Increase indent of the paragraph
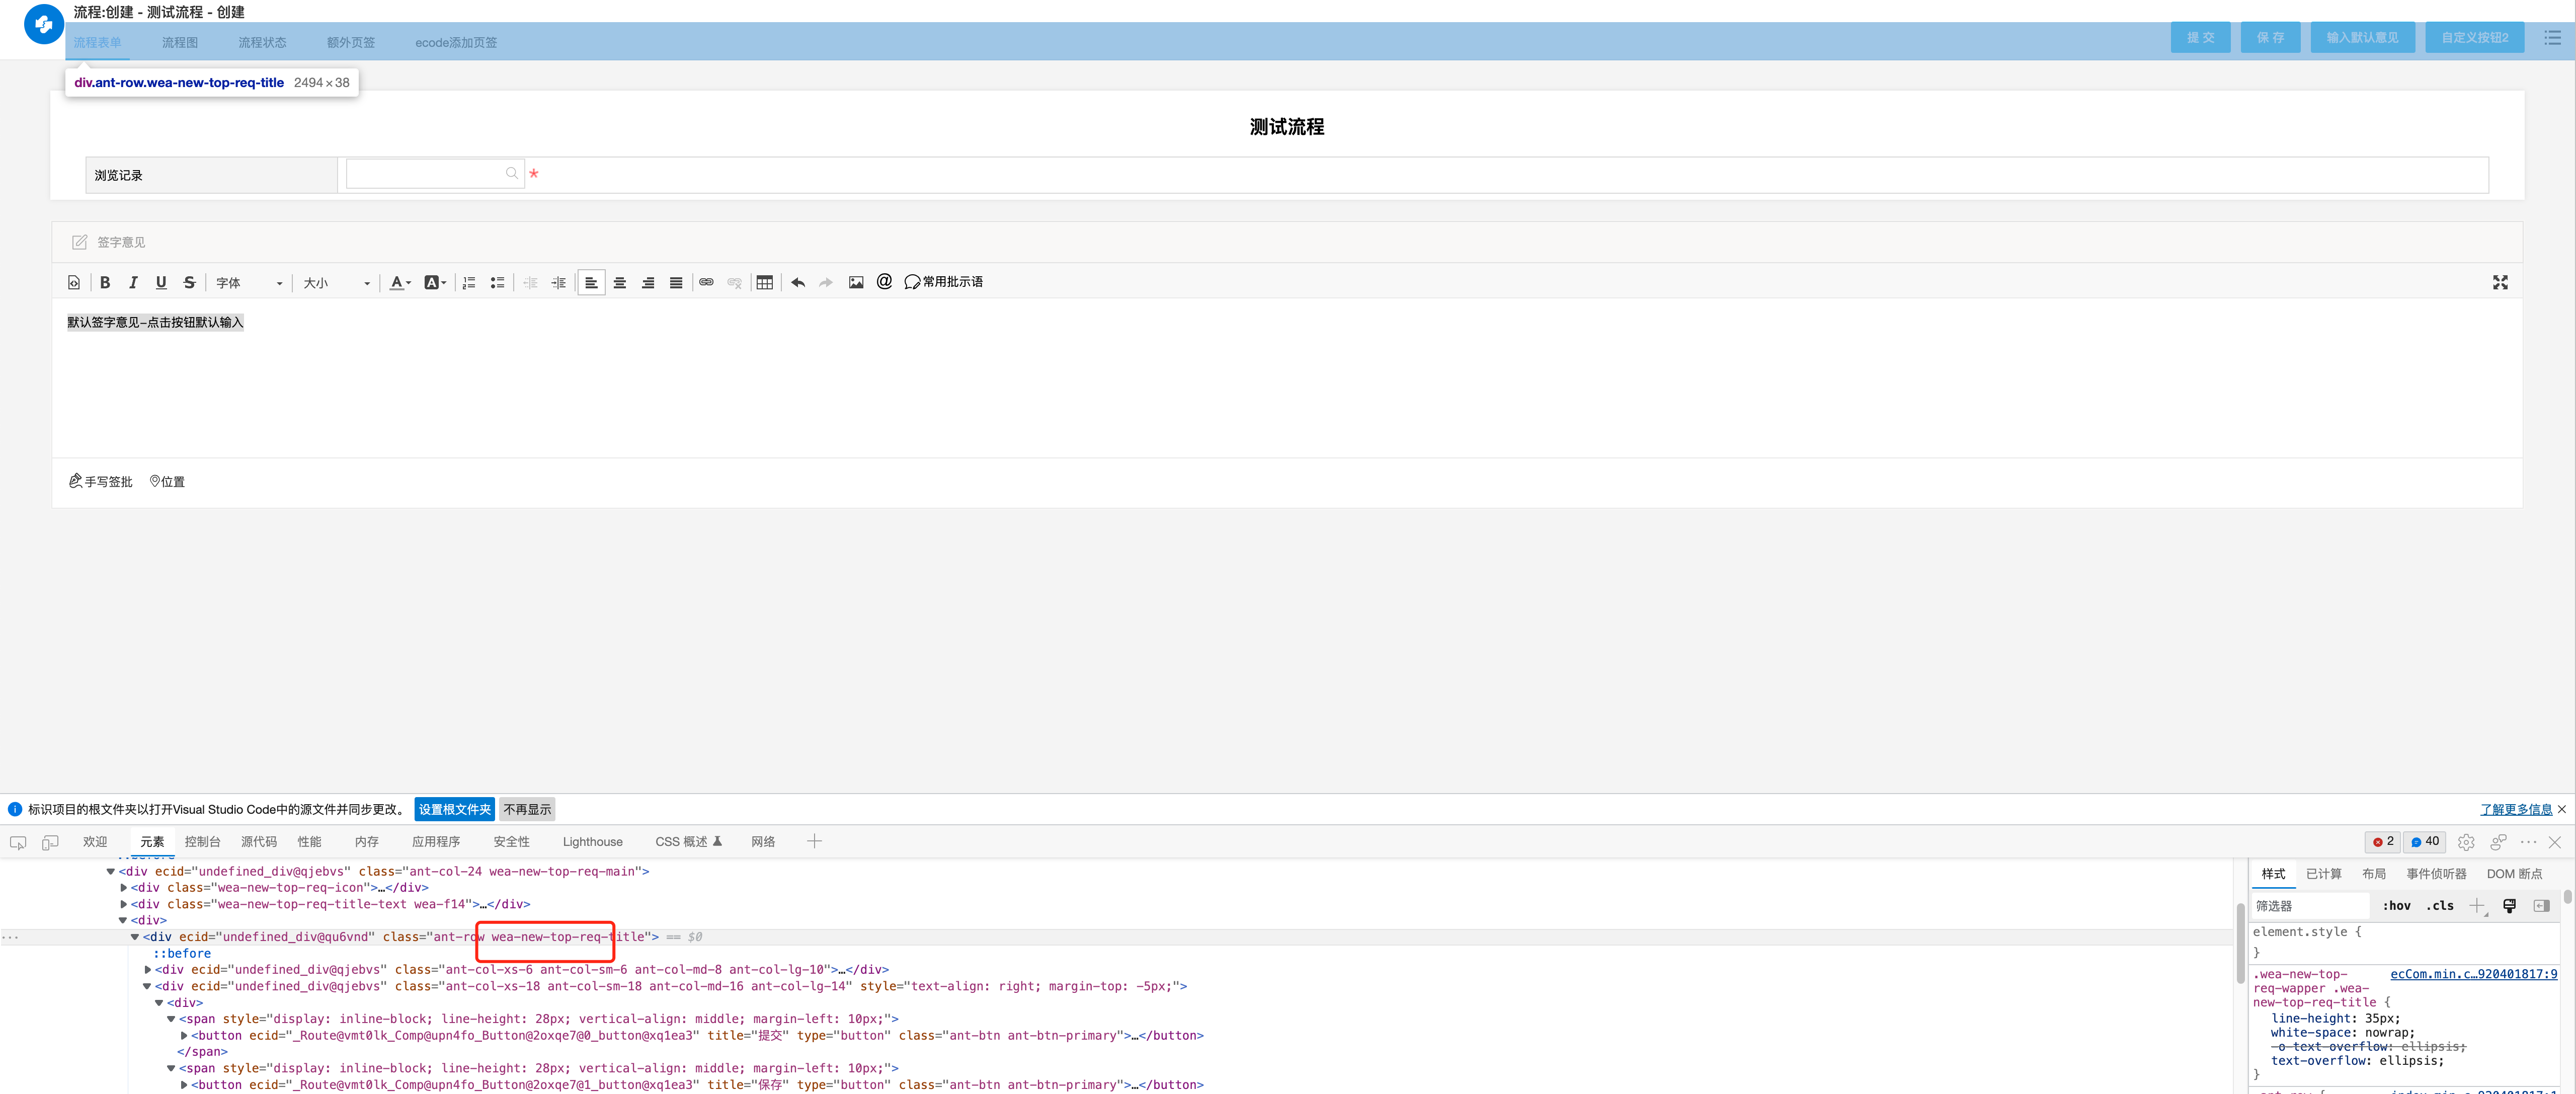Screen dimensions: 2576x1094 (x=559, y=283)
